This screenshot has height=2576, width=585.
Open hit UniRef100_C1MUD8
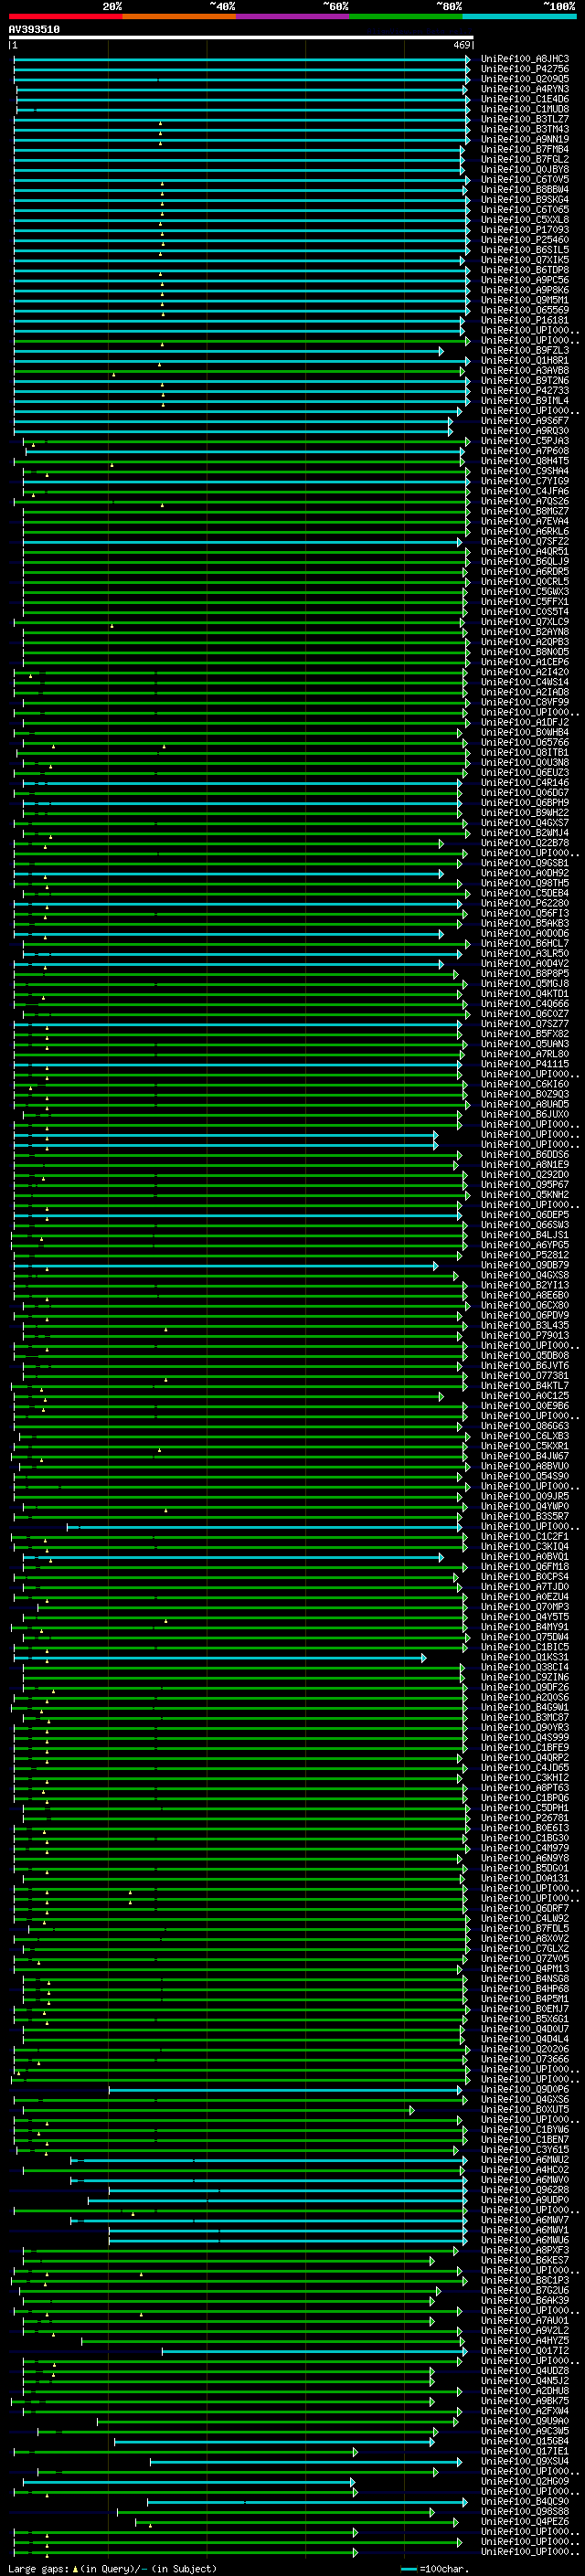coord(525,109)
